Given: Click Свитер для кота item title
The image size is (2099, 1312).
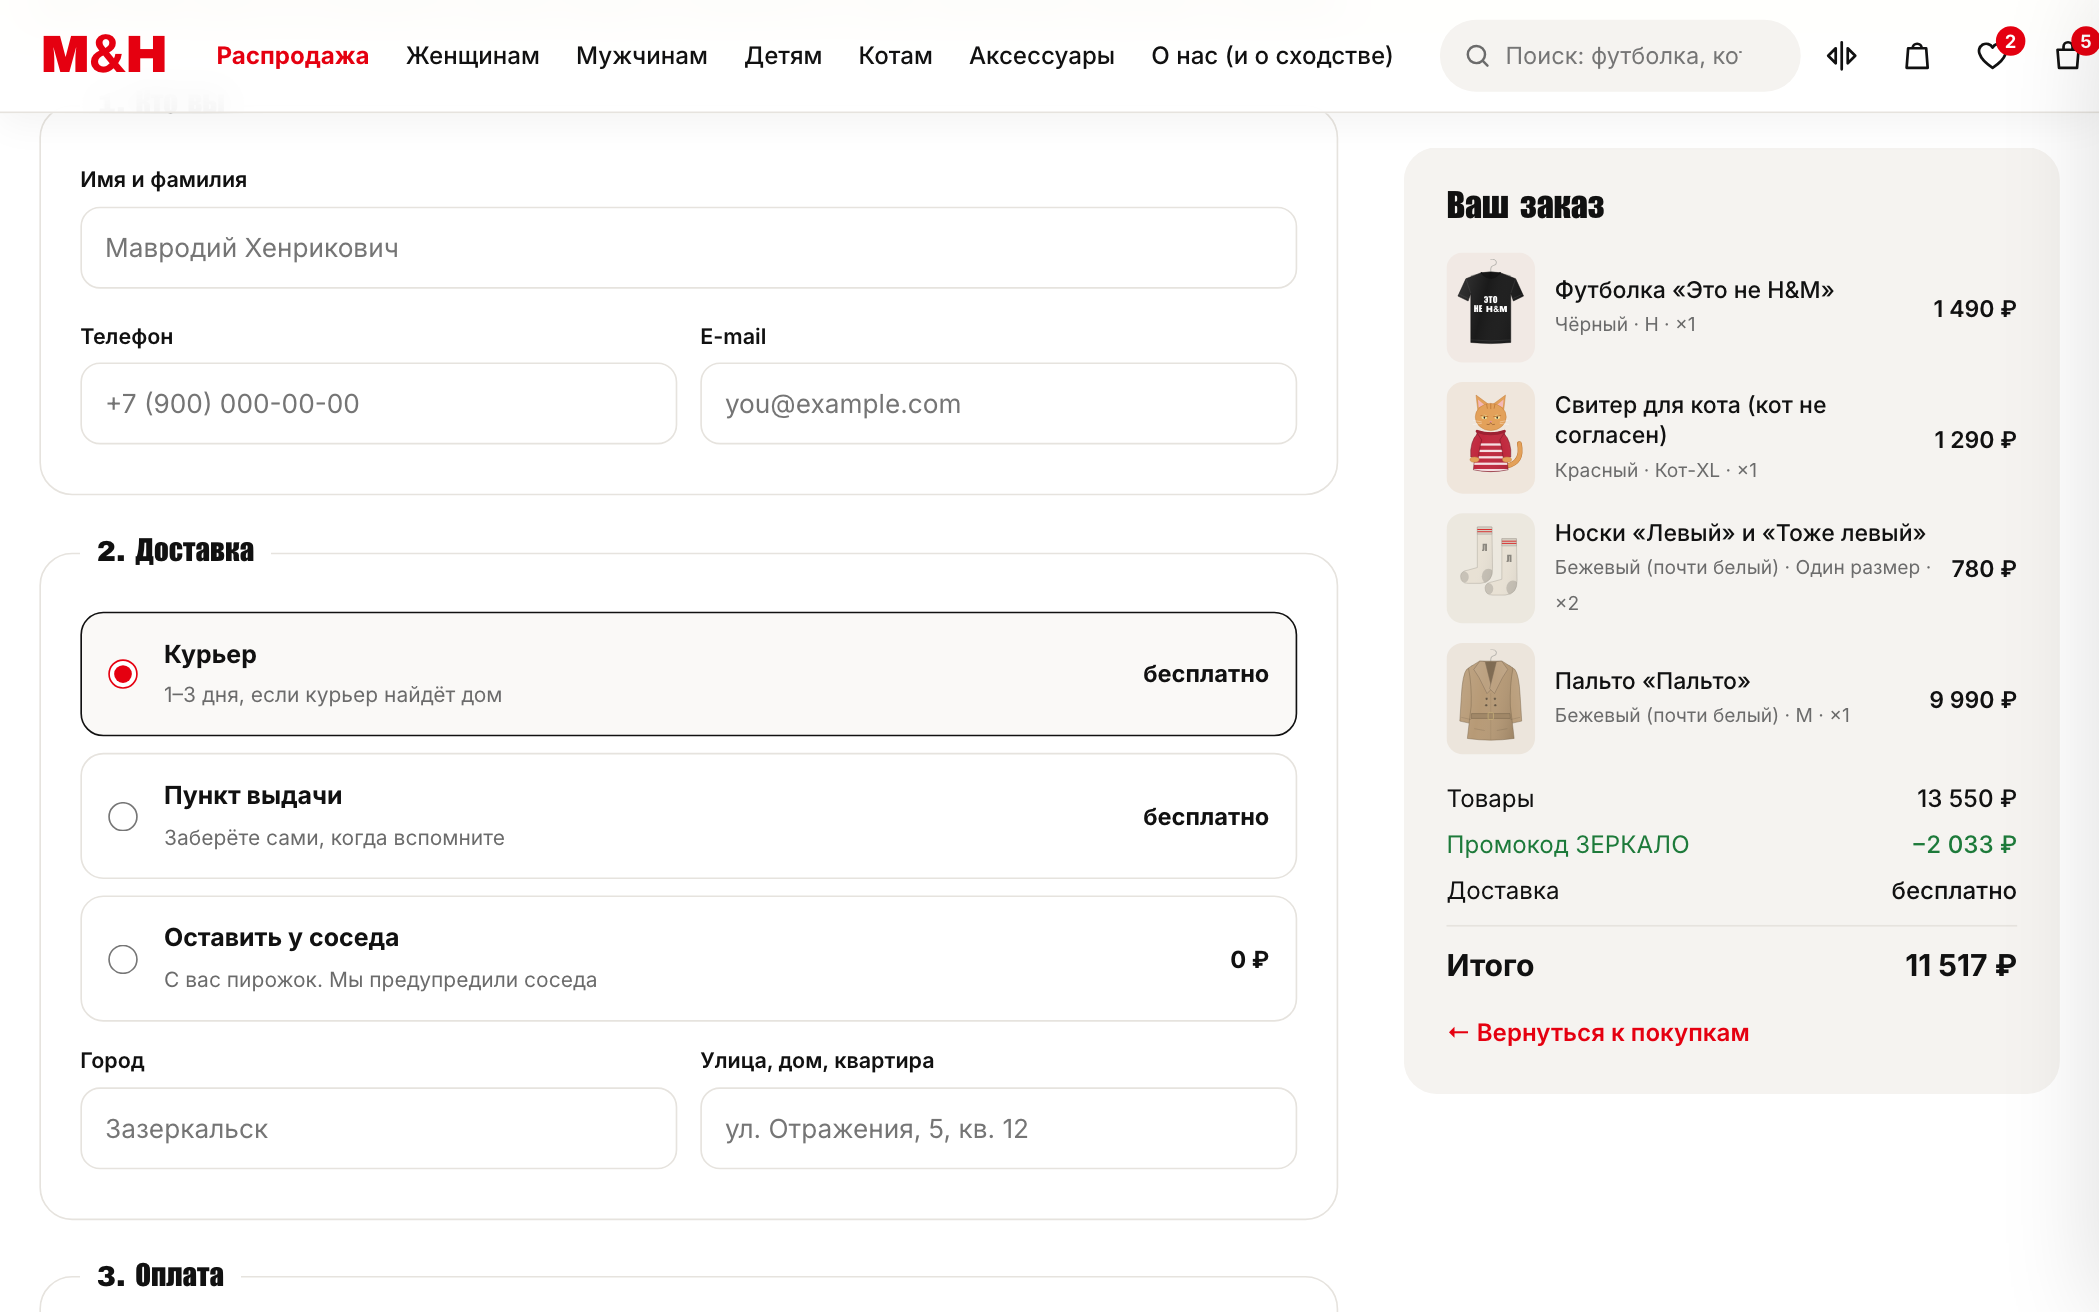Looking at the screenshot, I should [1690, 420].
